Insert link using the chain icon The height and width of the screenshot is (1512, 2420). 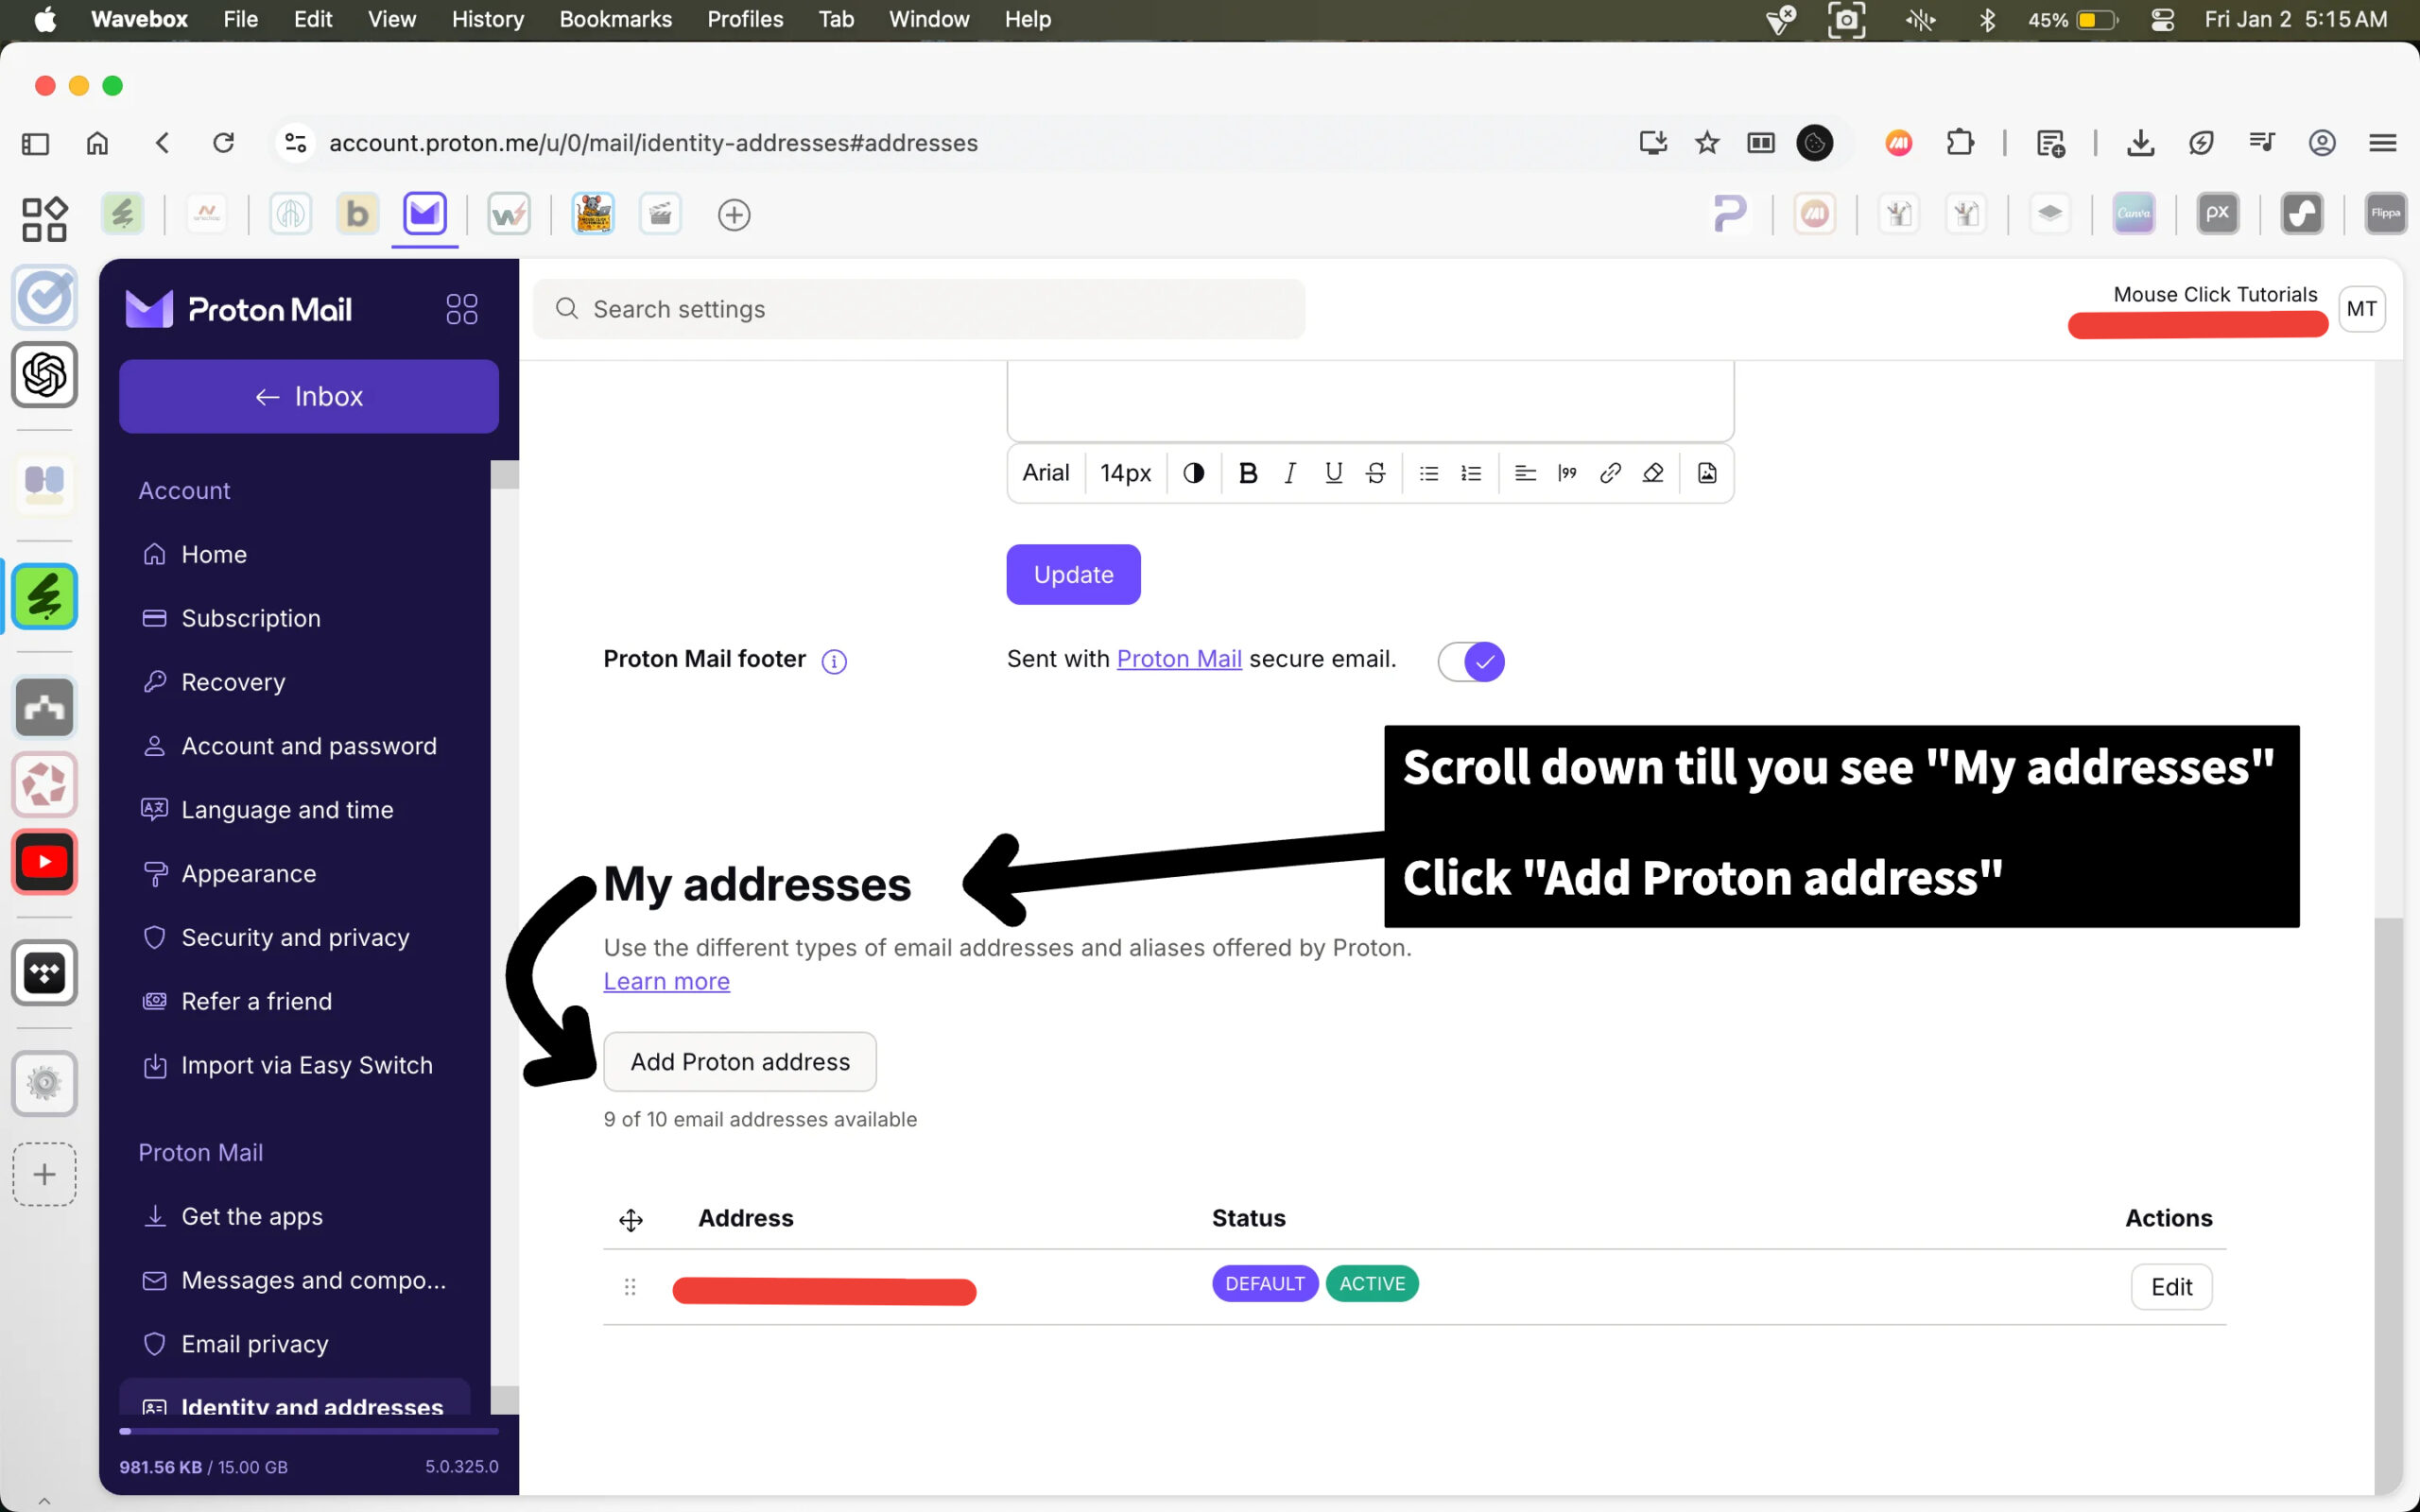[x=1609, y=473]
